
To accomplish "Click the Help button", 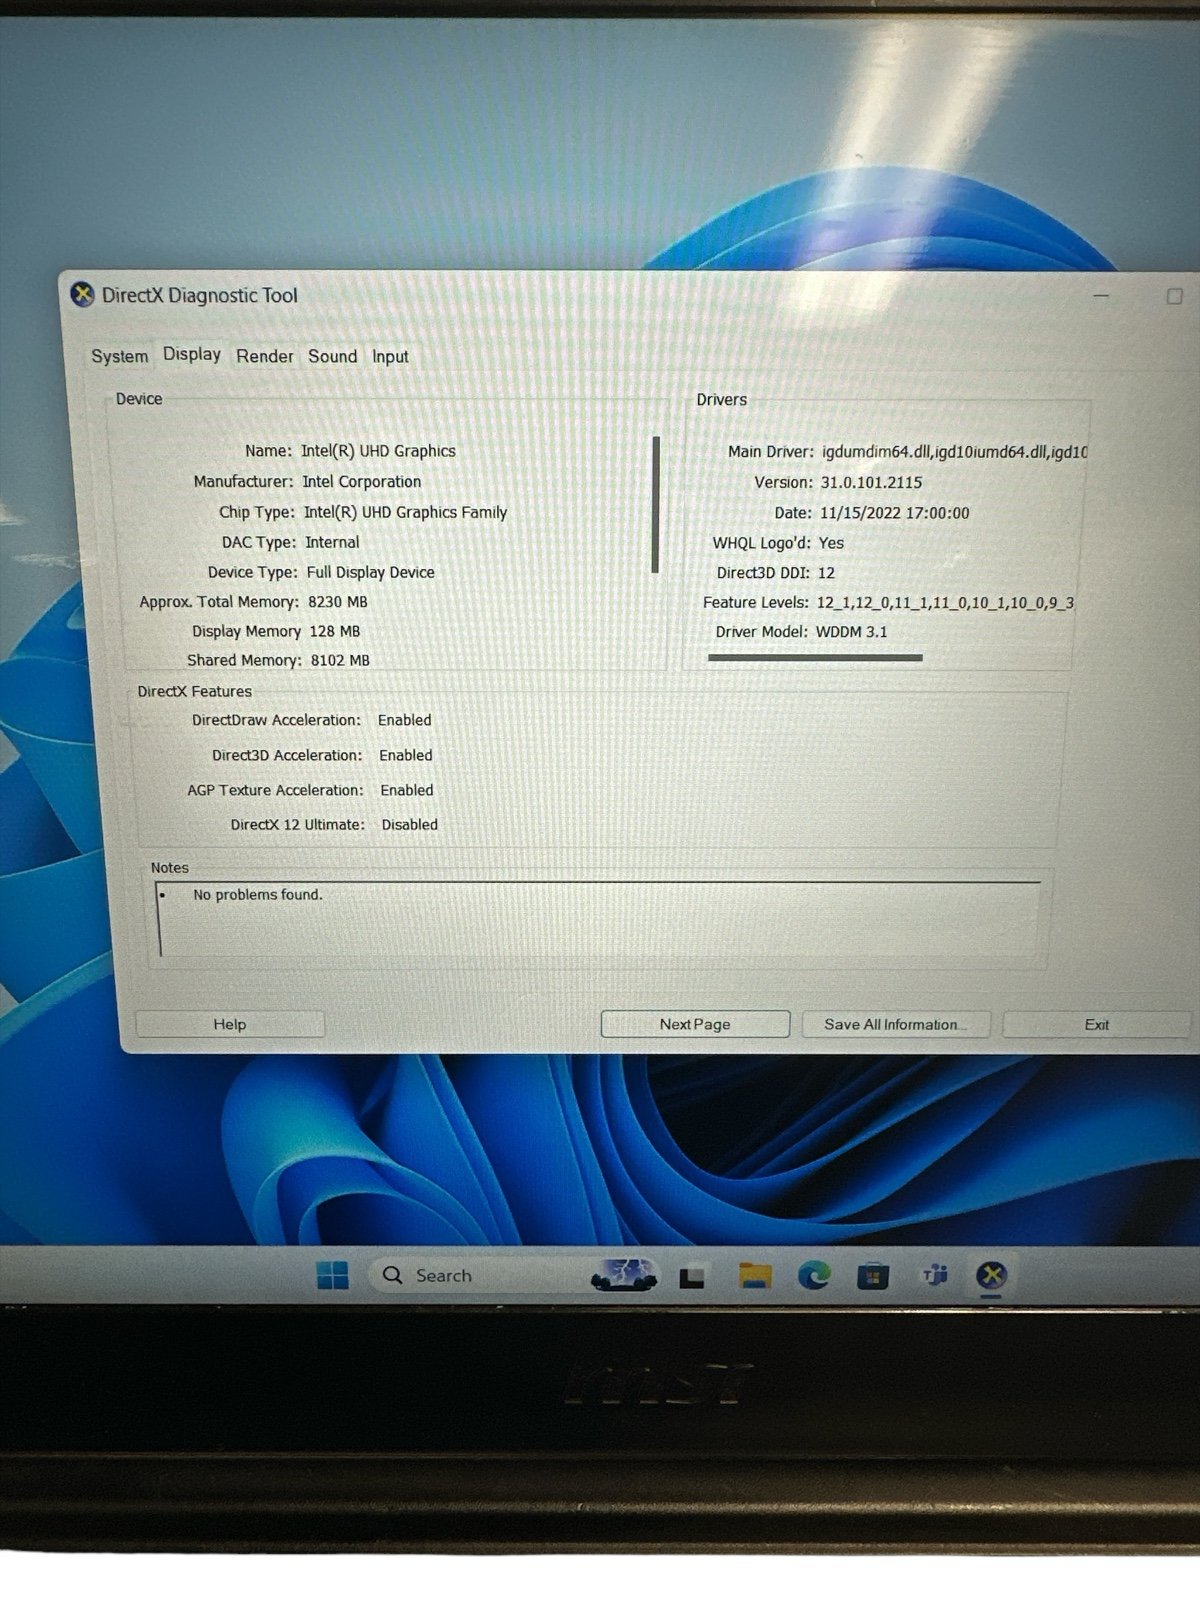I will click(x=229, y=1024).
